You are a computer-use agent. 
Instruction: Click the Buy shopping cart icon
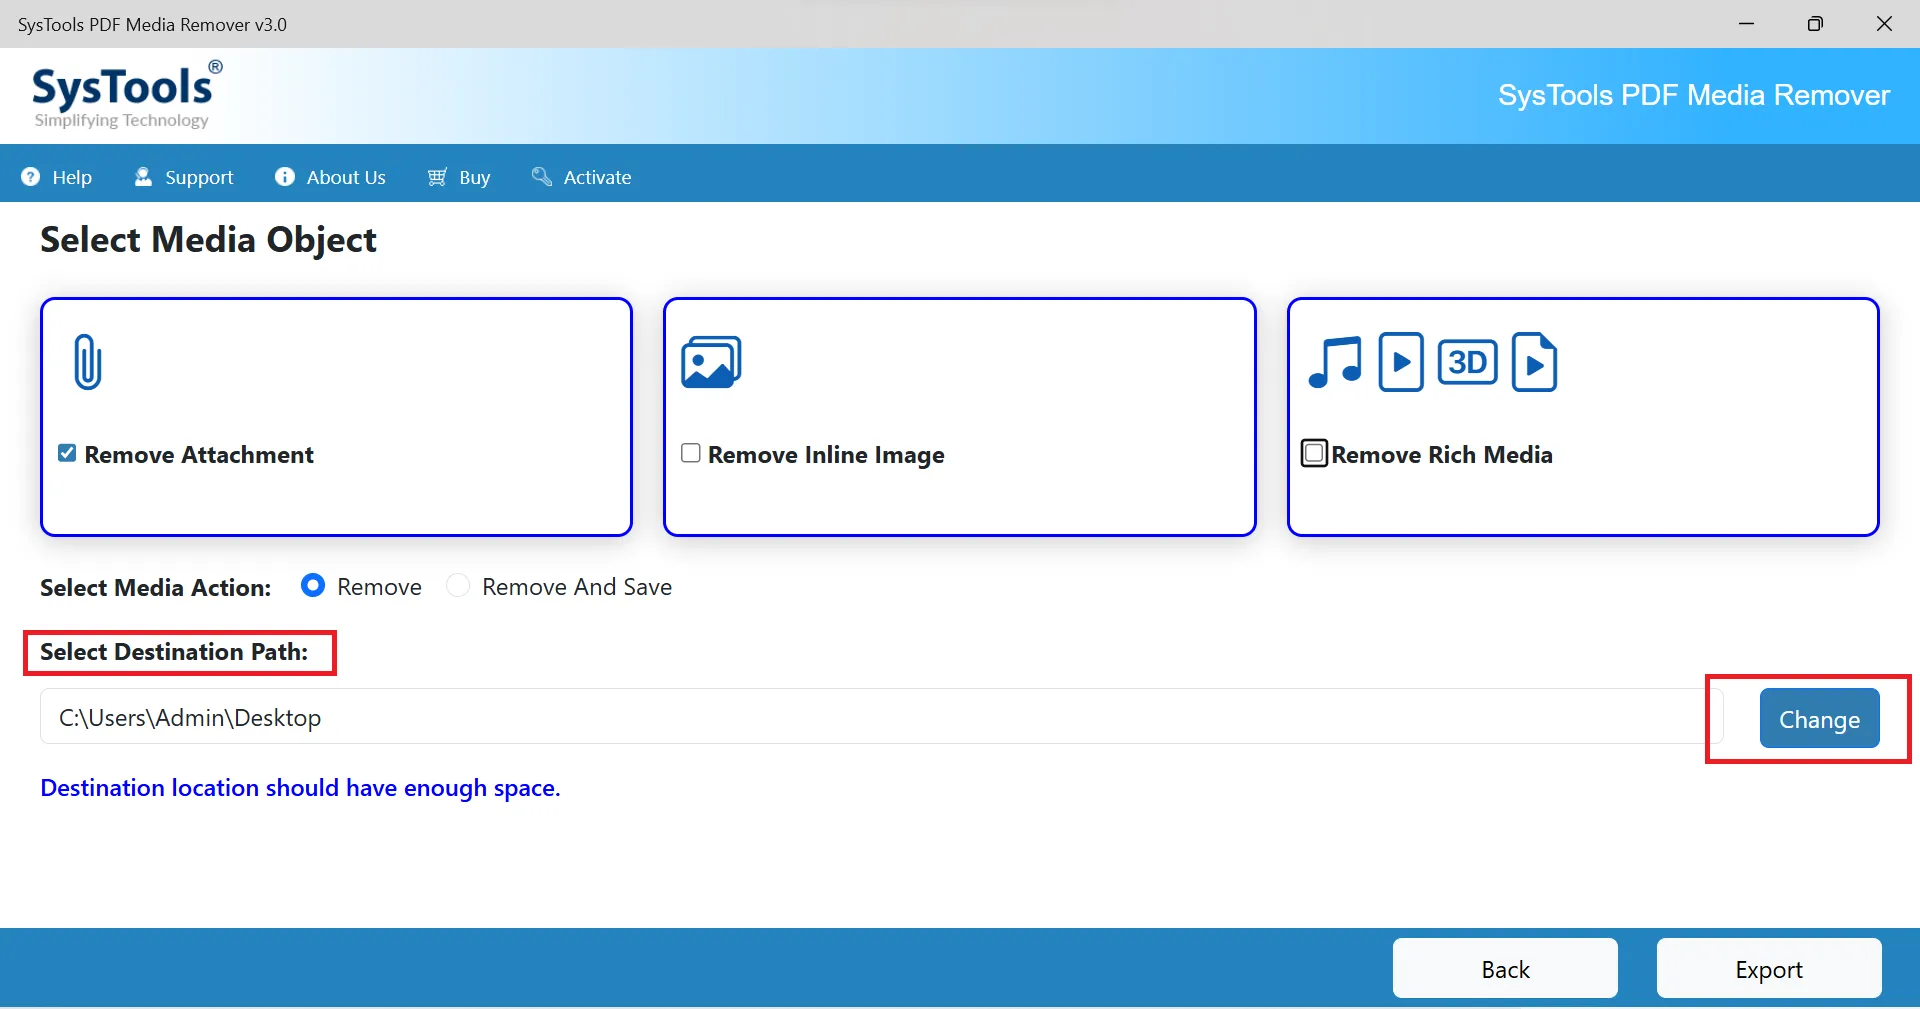(437, 177)
